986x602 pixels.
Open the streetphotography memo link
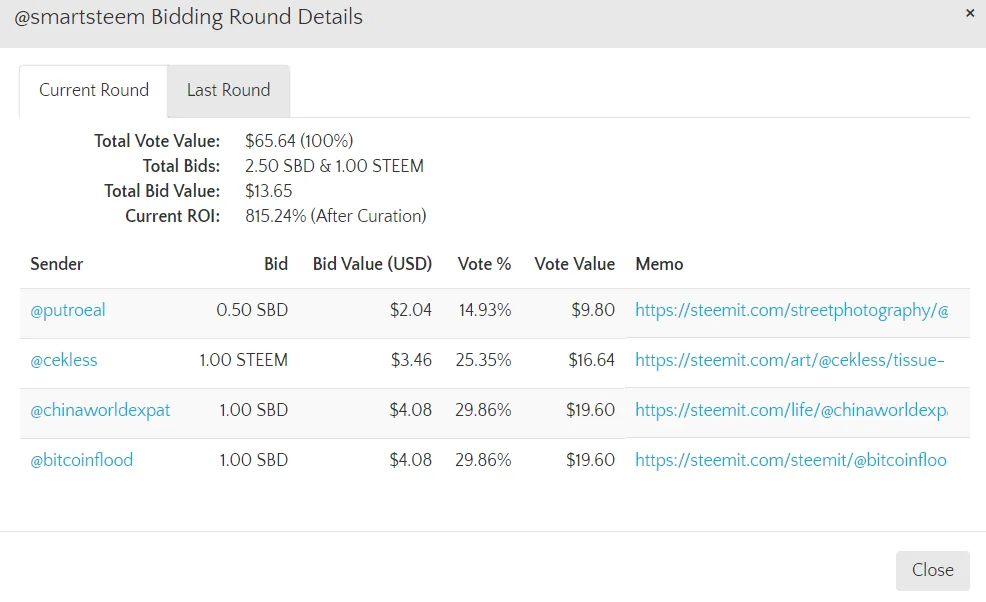(791, 310)
